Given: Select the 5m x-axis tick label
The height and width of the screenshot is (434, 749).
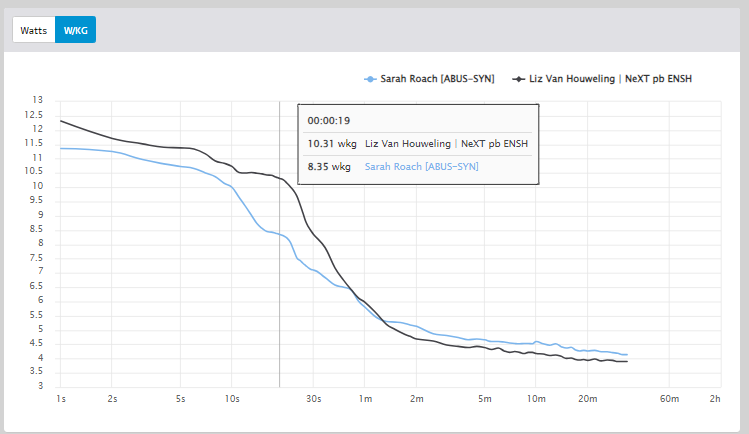Looking at the screenshot, I should tap(484, 399).
